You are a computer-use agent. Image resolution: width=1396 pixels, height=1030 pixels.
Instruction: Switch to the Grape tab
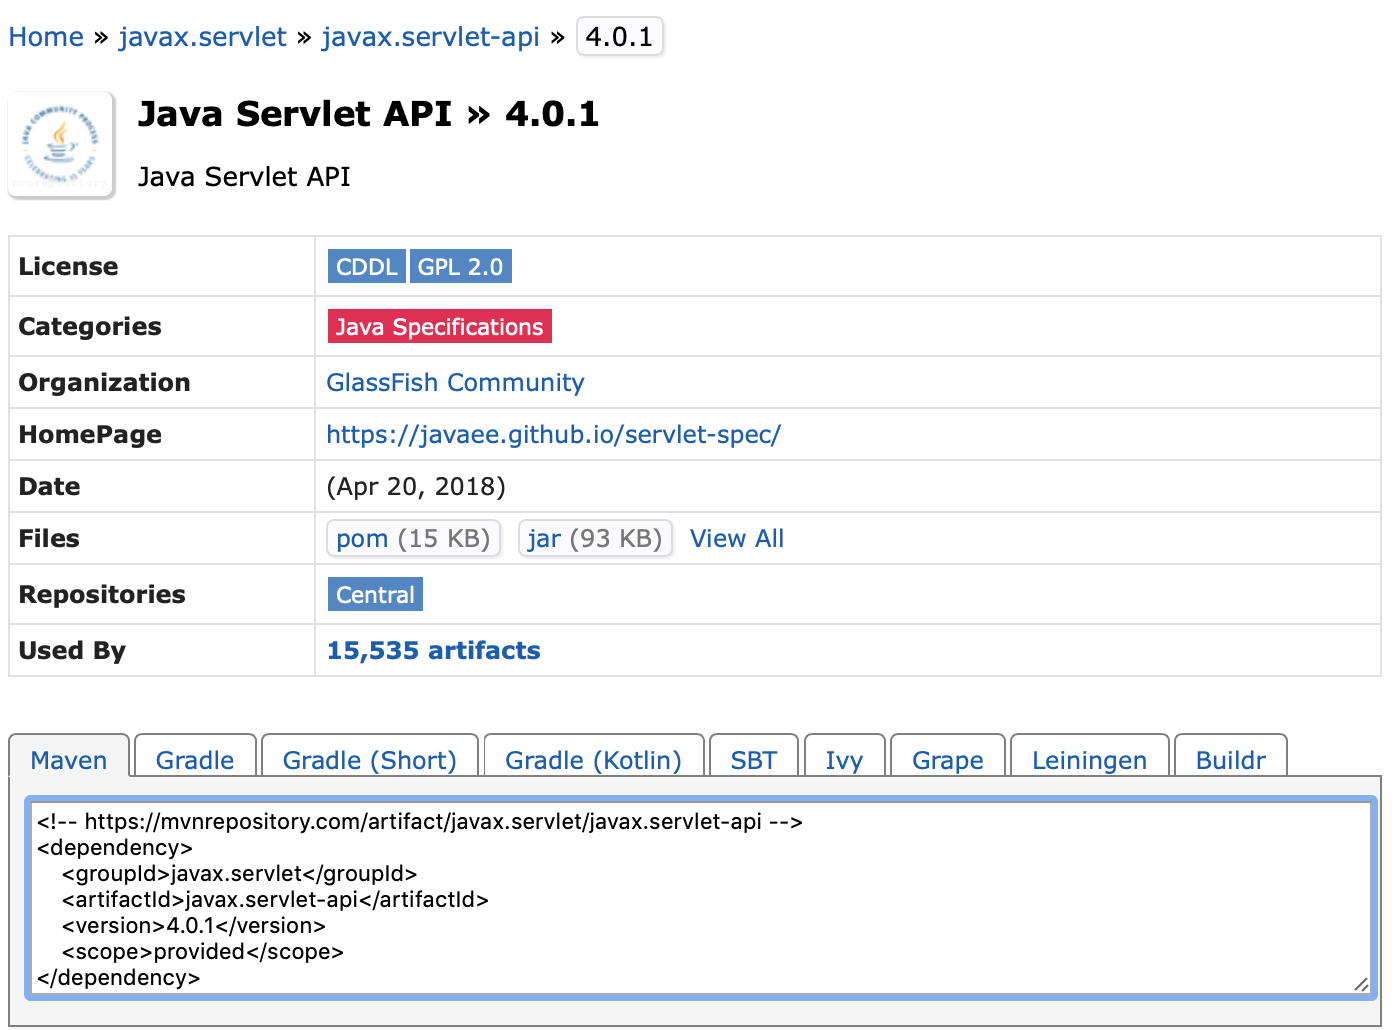pos(947,757)
